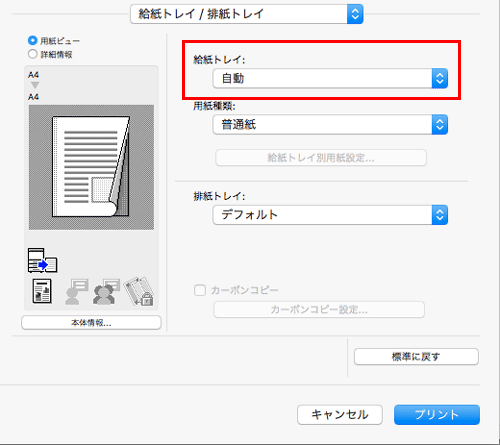Click the 標準に戻す button

[x=416, y=357]
